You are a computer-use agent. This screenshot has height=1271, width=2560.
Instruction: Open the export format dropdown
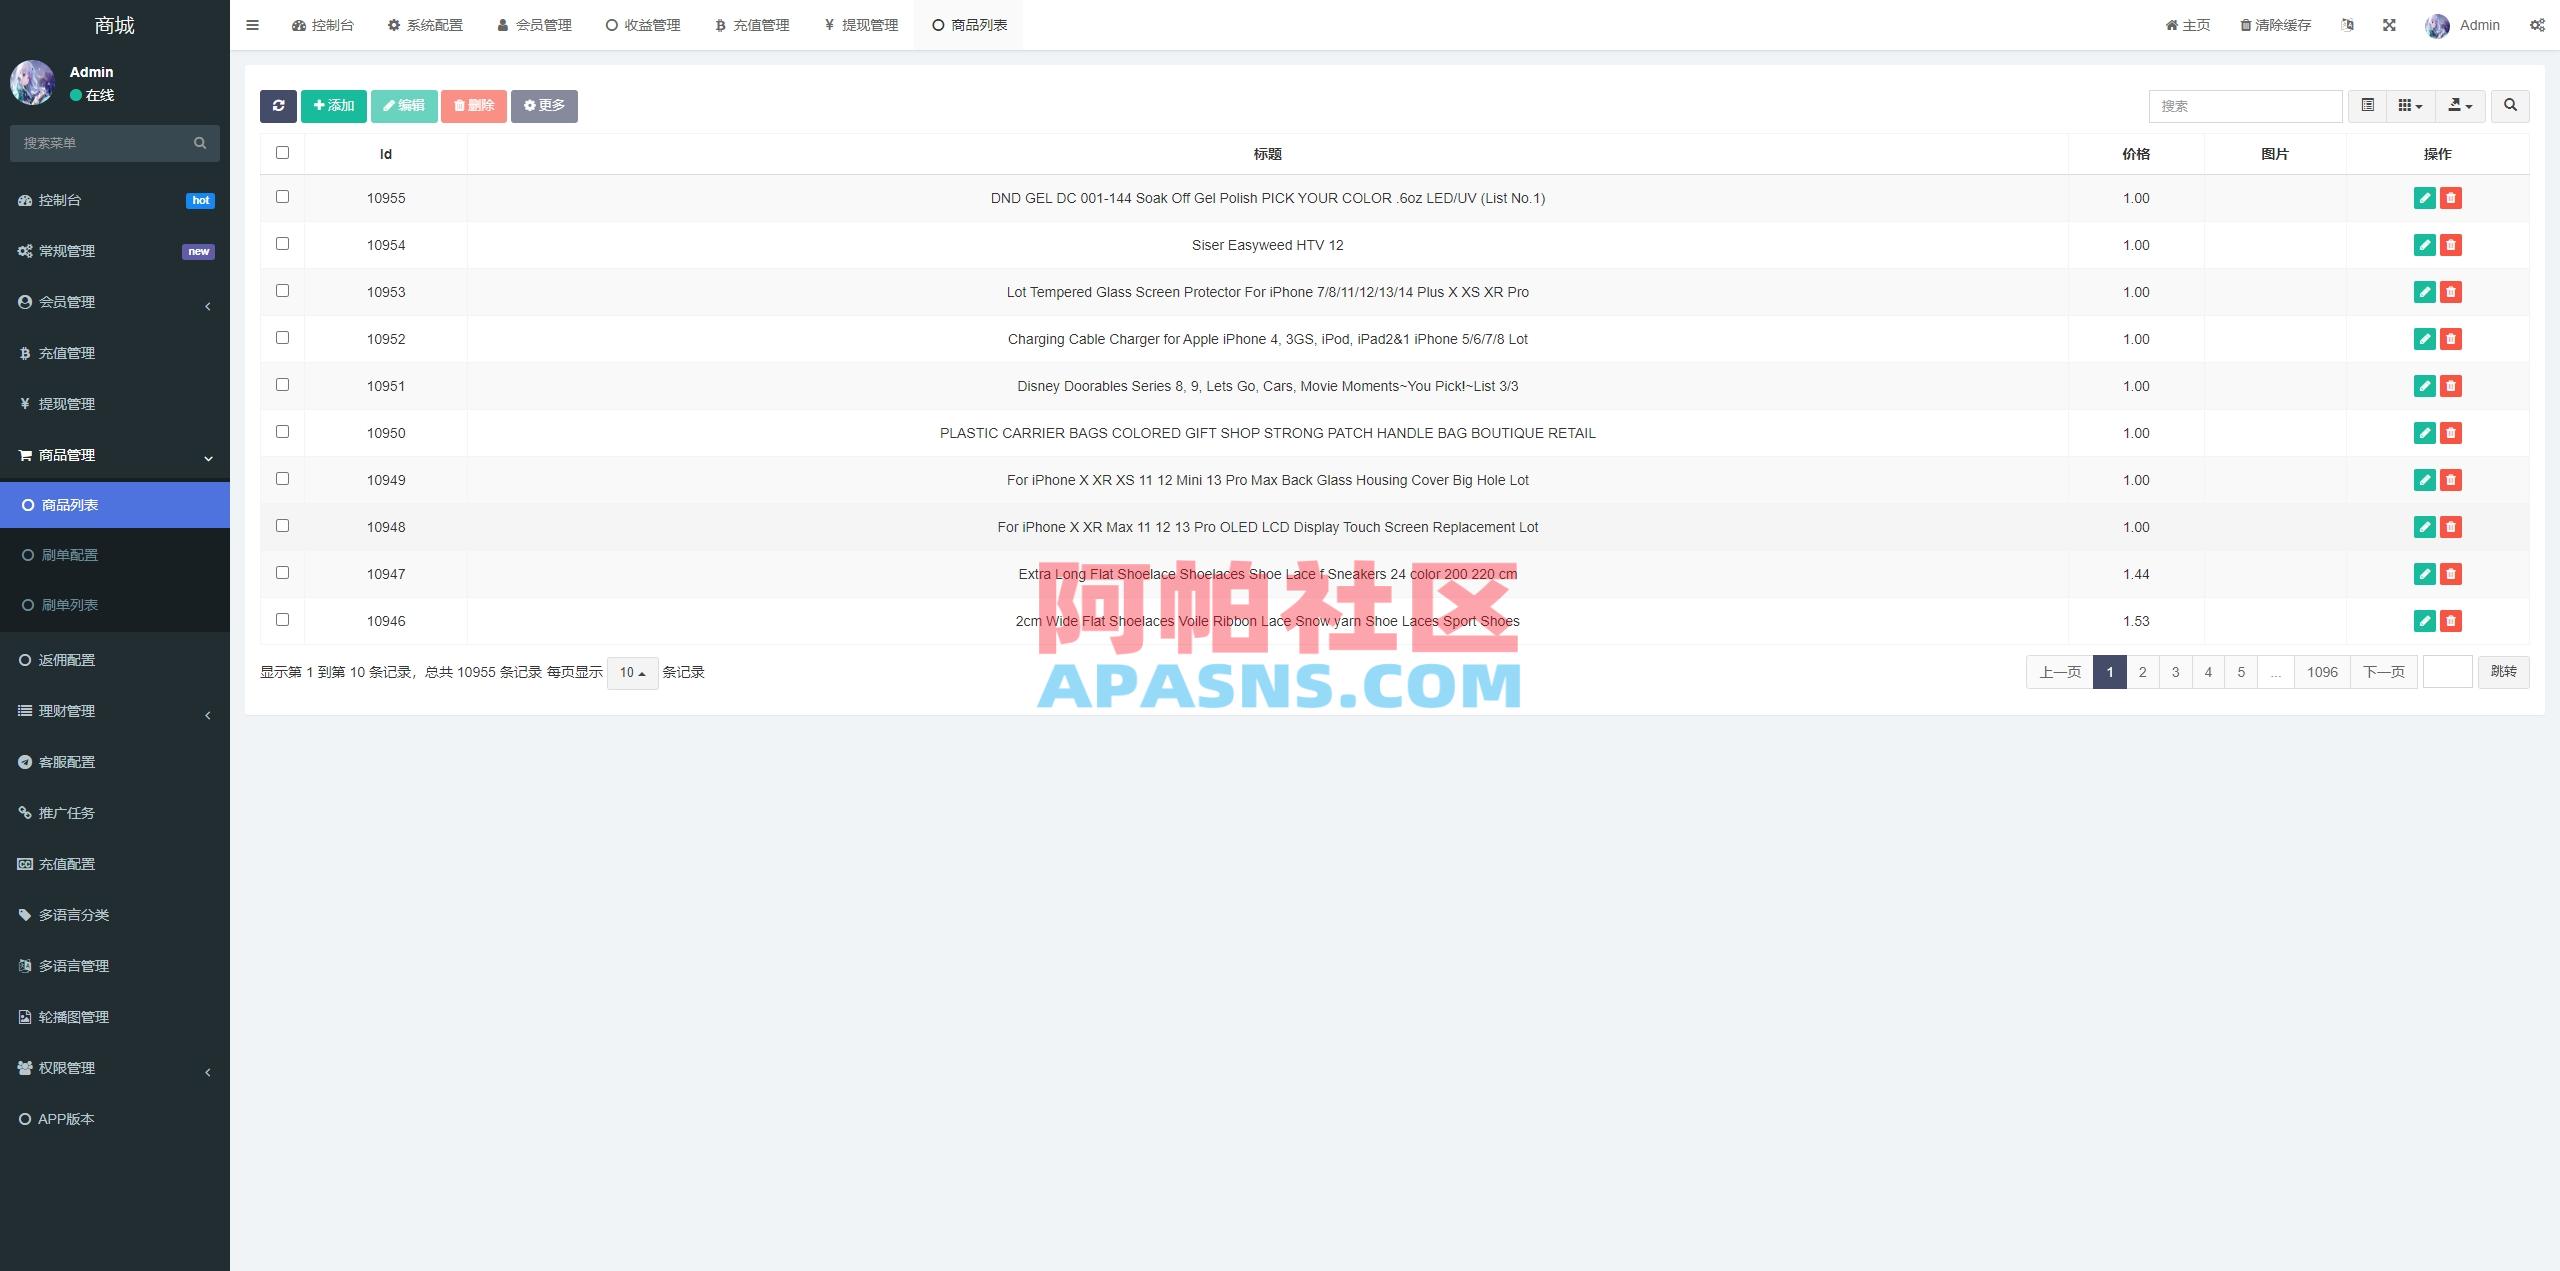click(x=2461, y=105)
